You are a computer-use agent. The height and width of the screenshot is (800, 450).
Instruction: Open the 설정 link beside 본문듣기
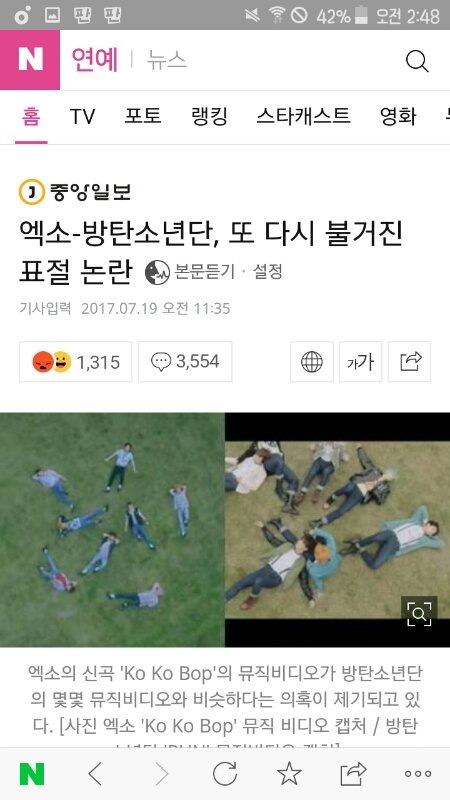(x=268, y=272)
